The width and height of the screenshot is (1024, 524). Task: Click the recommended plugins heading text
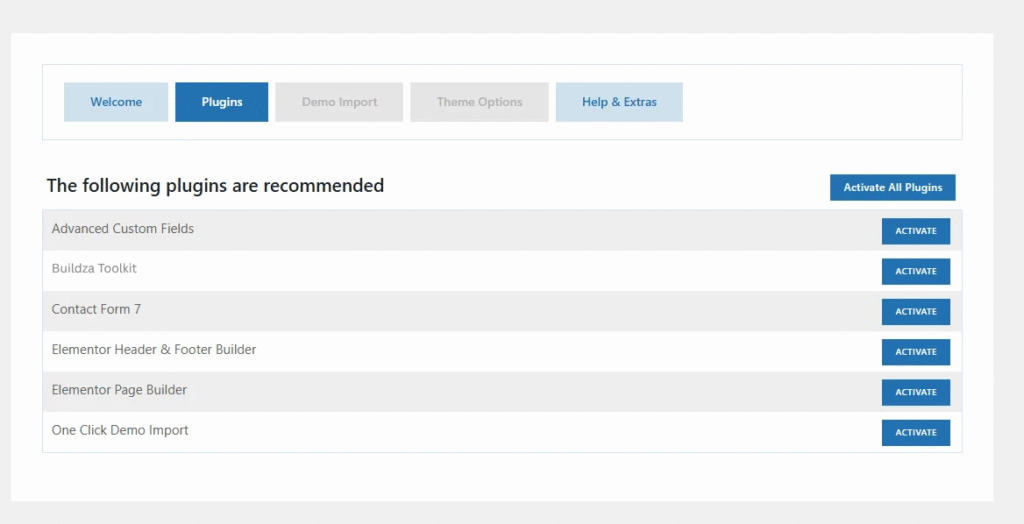[215, 186]
